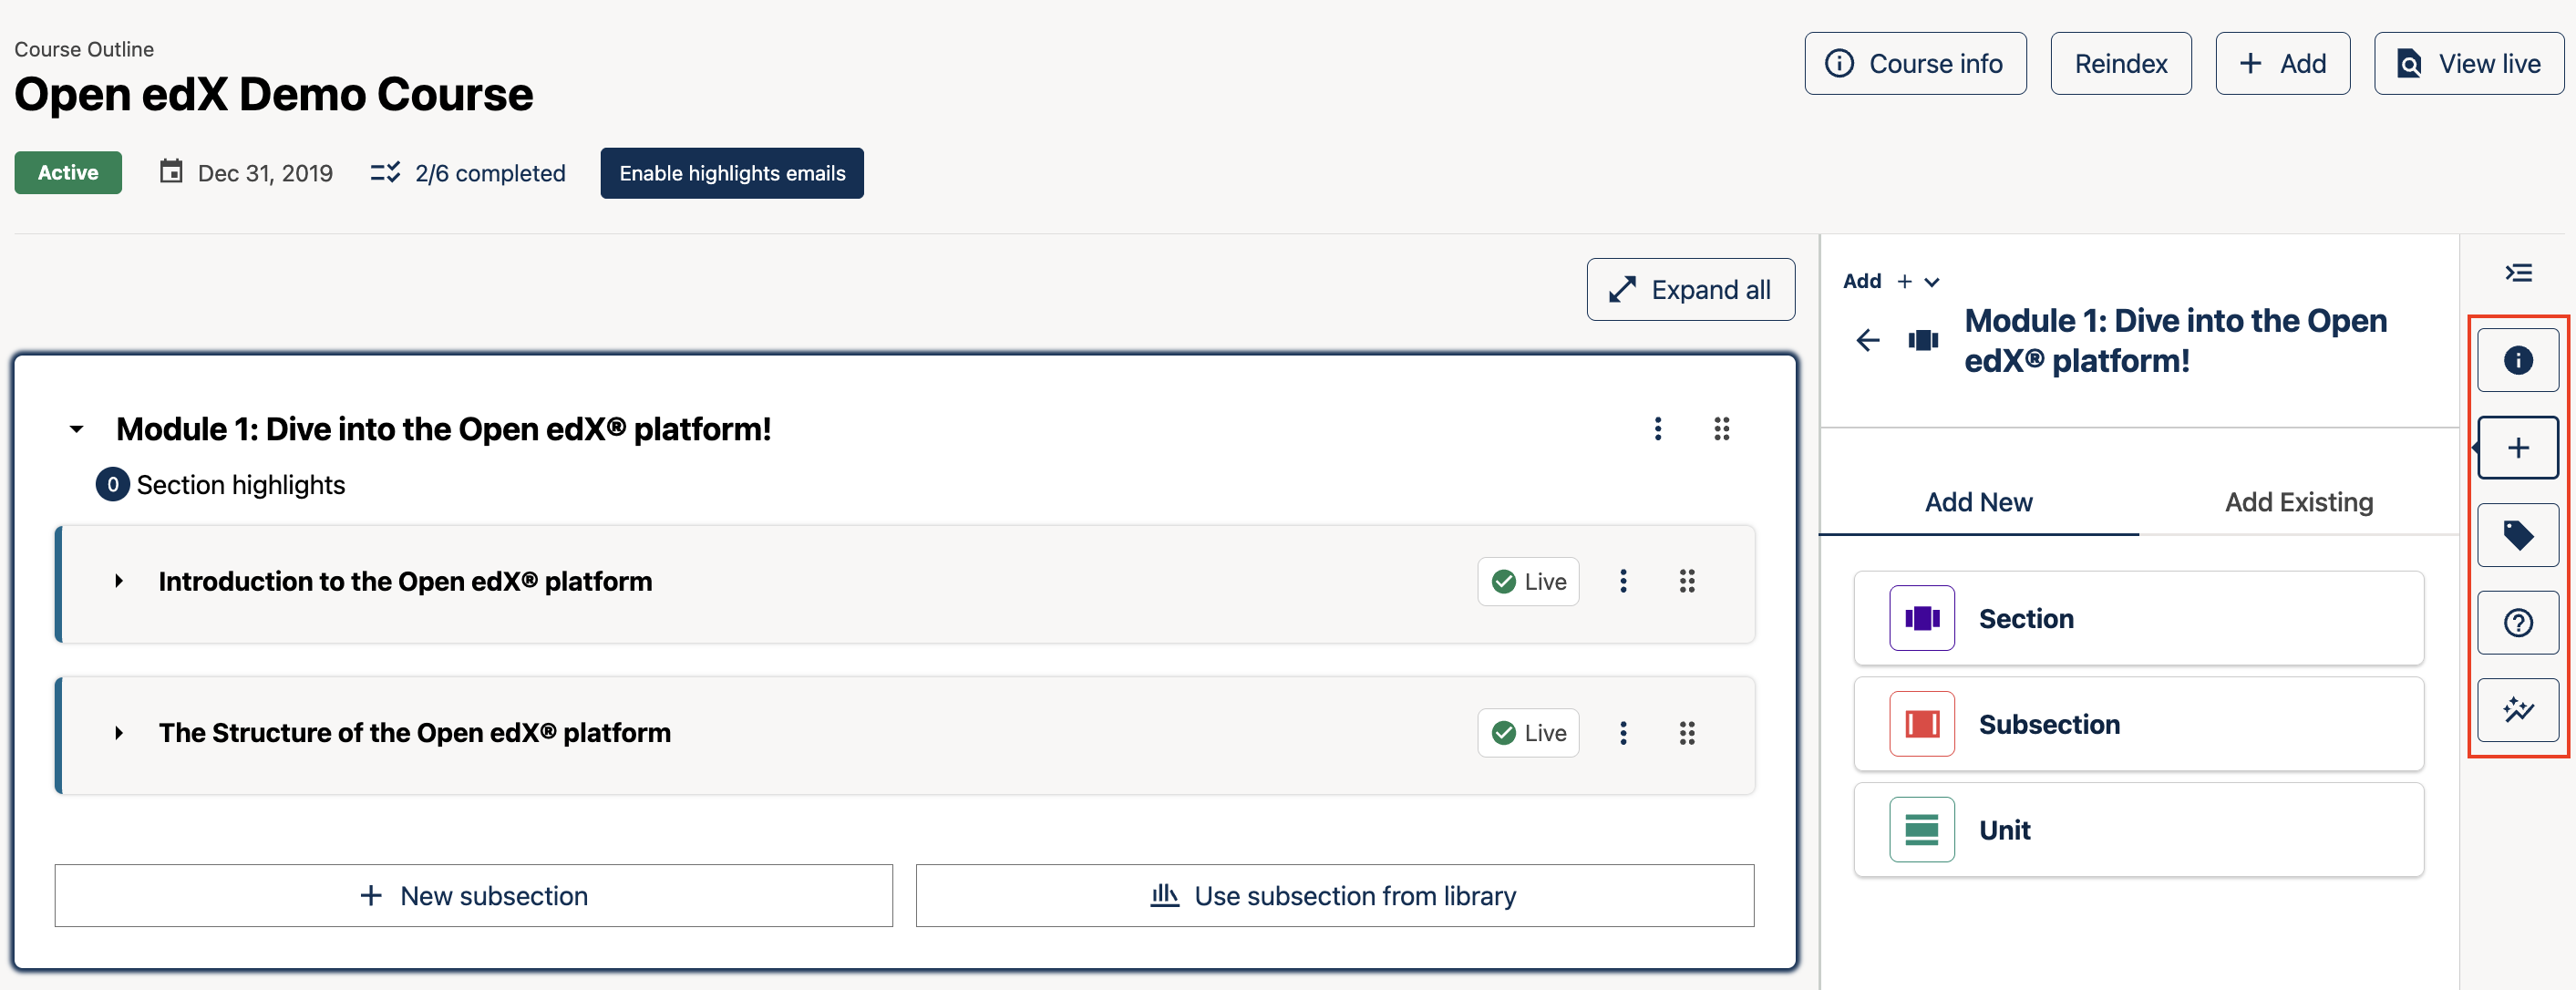Image resolution: width=2576 pixels, height=990 pixels.
Task: Open the info sidebar panel icon
Action: [x=2517, y=360]
